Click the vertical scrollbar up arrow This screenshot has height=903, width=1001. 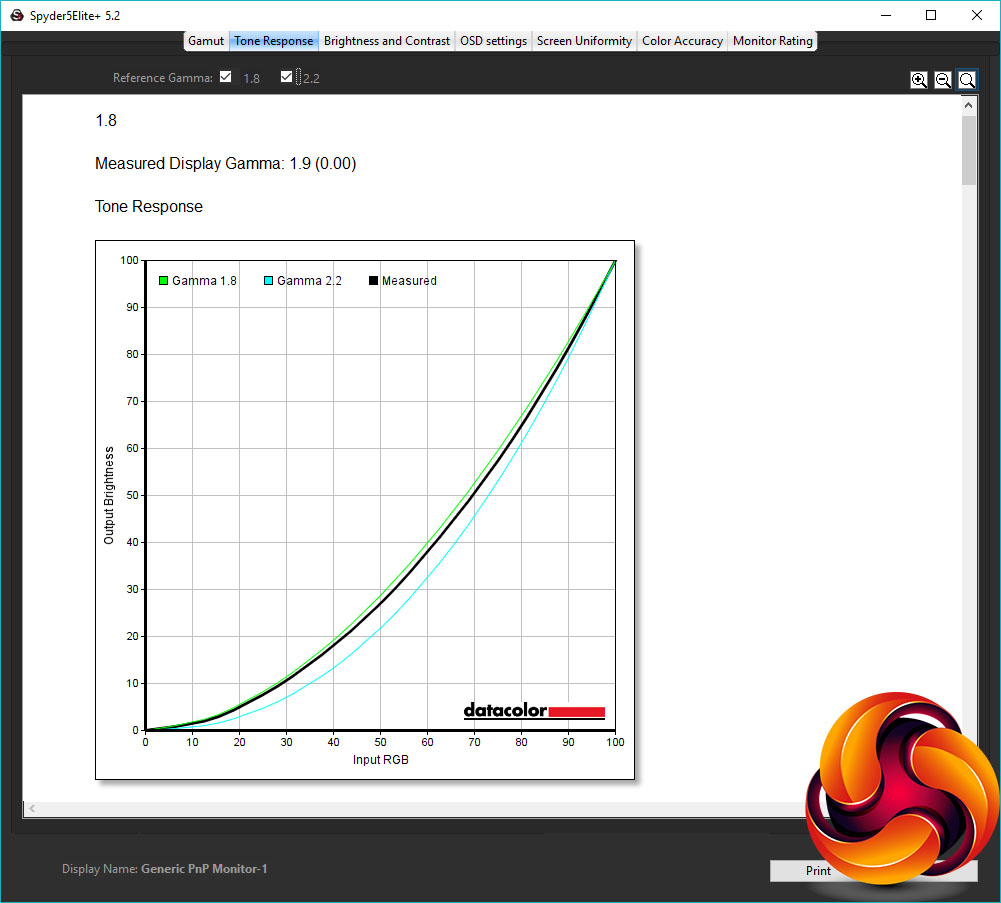point(968,105)
